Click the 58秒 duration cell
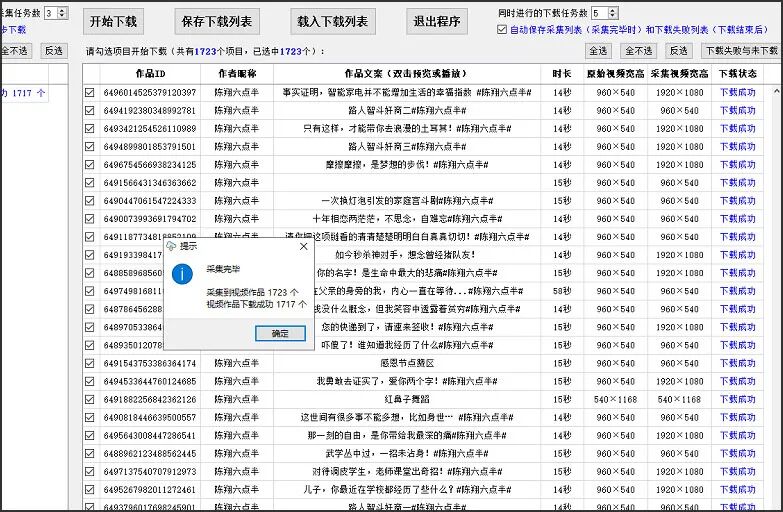 click(x=562, y=291)
